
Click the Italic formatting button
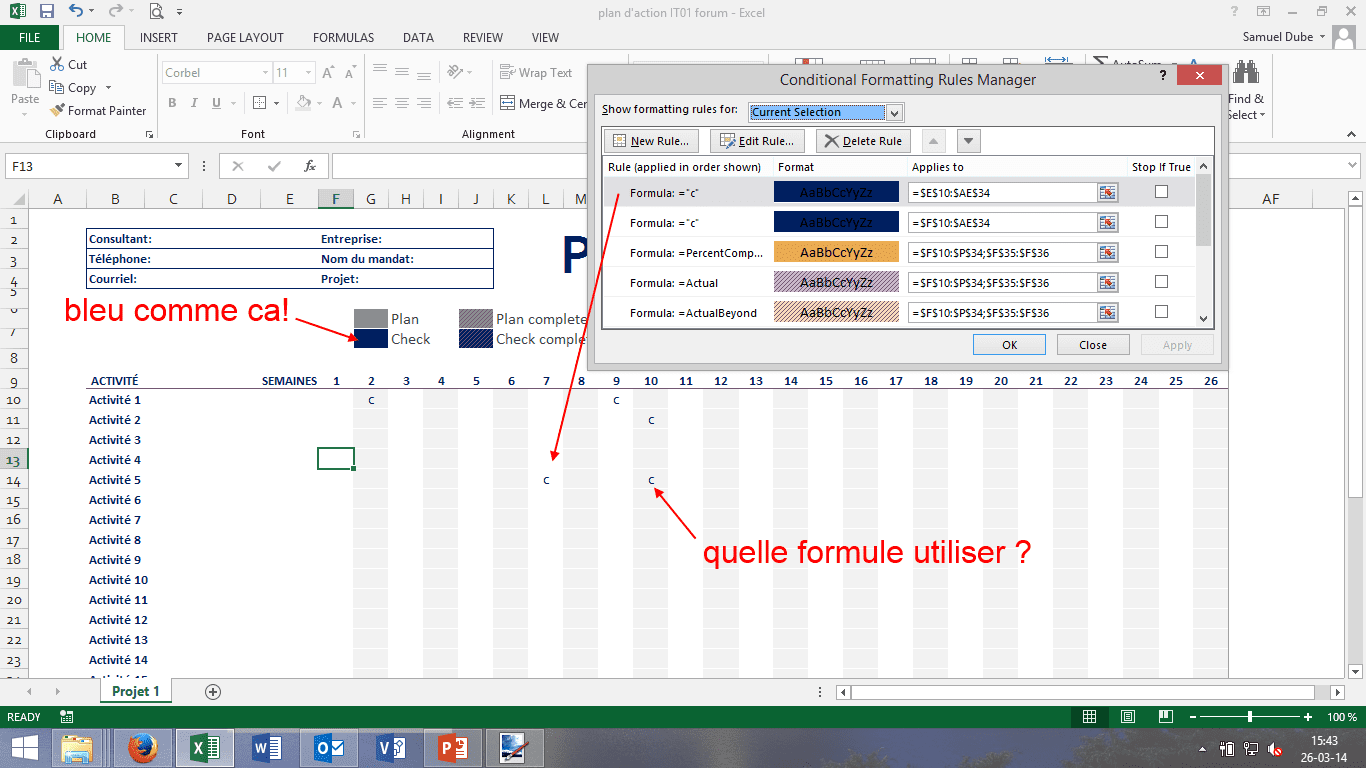tap(194, 103)
